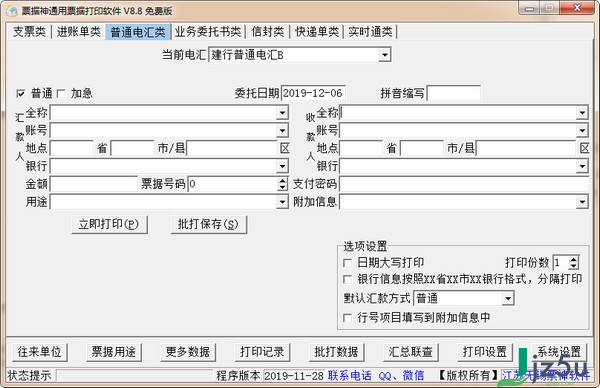Open the 往来单位 button
Viewport: 600px width, 388px height.
[x=40, y=352]
